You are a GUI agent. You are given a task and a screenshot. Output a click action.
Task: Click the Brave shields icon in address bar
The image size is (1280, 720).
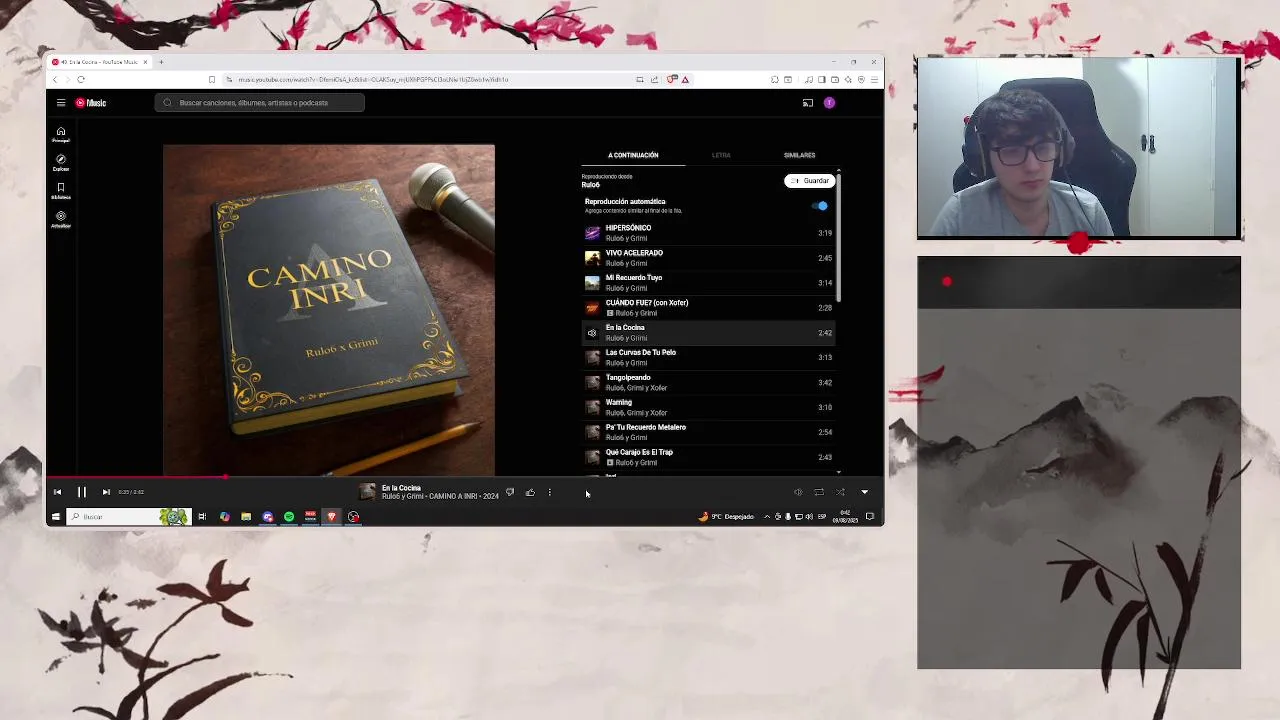(672, 79)
